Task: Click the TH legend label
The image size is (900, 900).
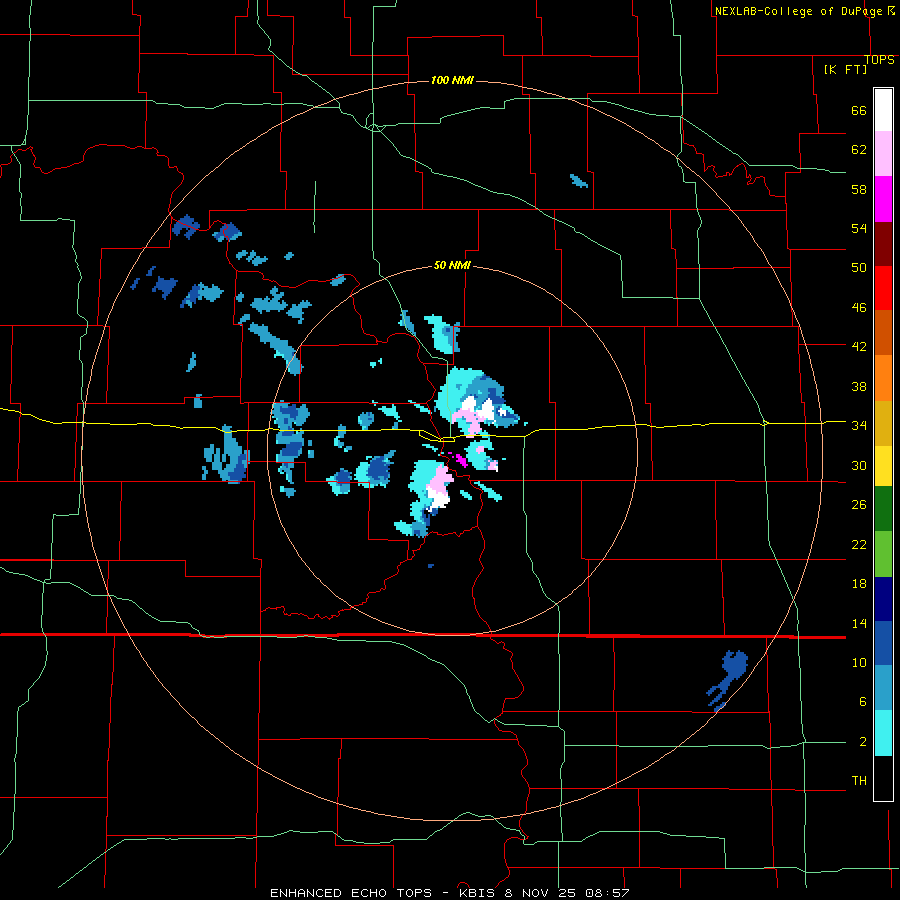Action: [859, 780]
